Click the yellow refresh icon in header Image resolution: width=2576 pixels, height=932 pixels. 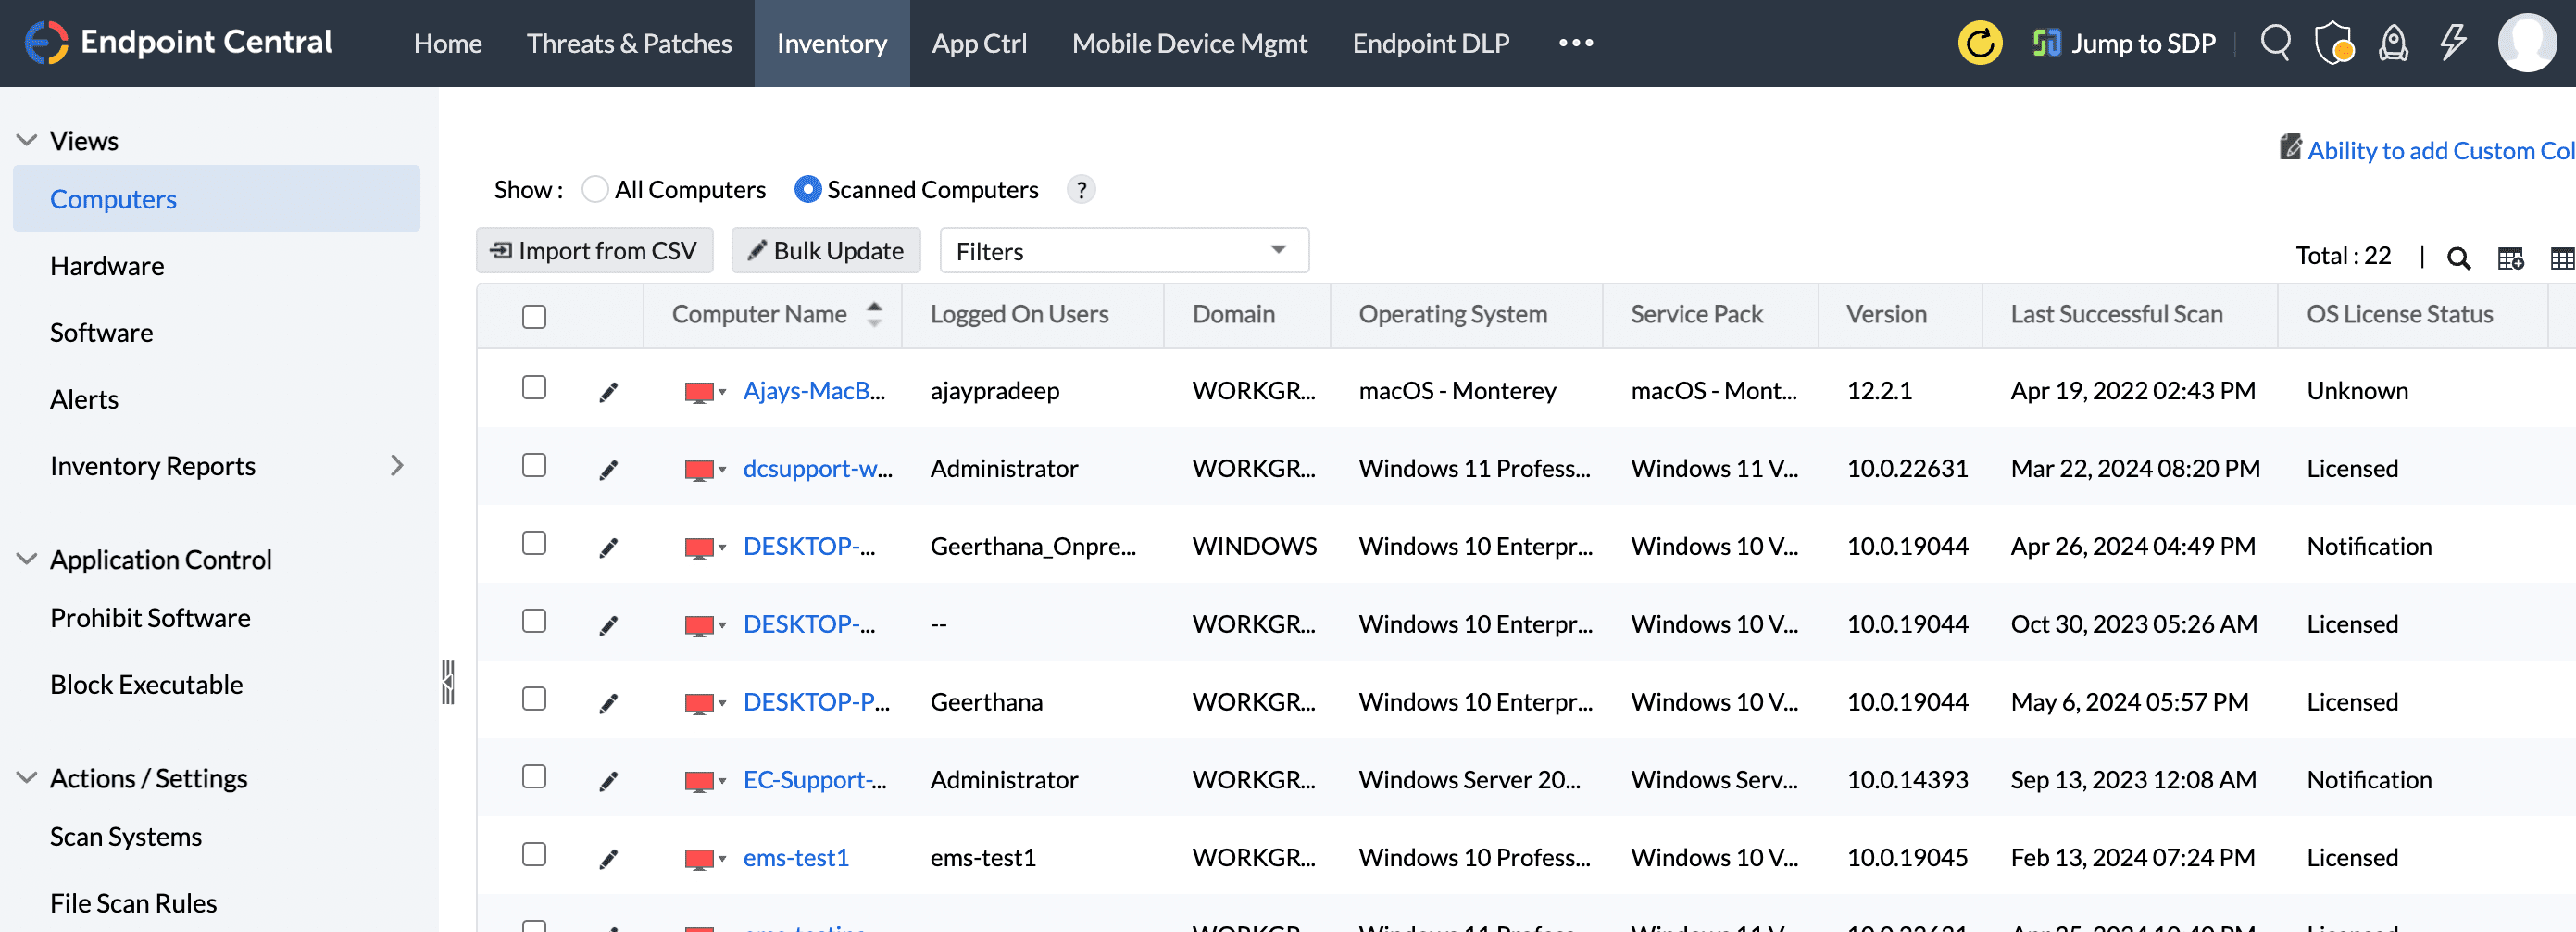coord(1979,43)
